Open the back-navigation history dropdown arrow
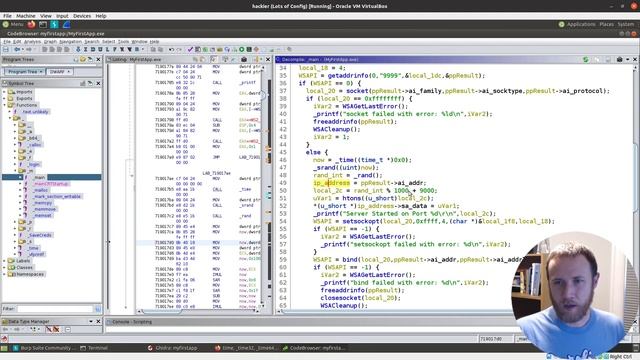Image resolution: width=640 pixels, height=360 pixels. [x=22, y=49]
